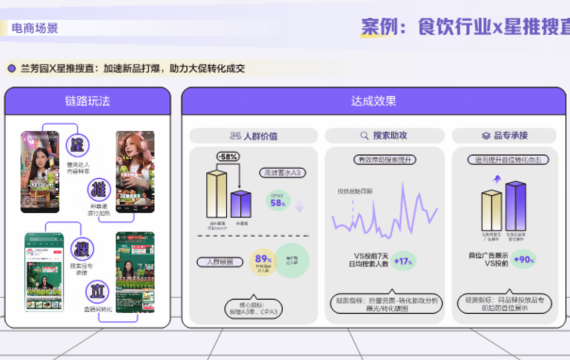The image size is (570, 360).
Task: Click the people icon beside 人群价值
Action: point(235,136)
